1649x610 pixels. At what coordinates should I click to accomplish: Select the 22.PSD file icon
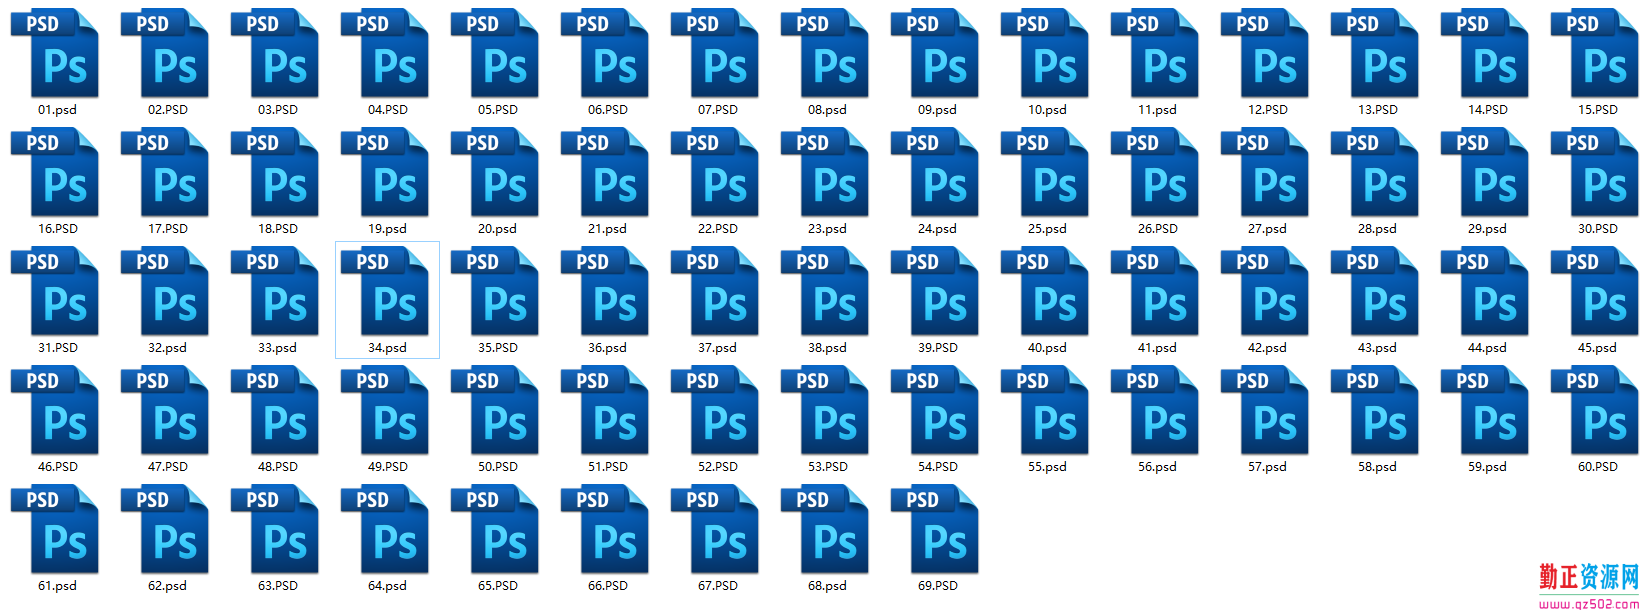[715, 172]
